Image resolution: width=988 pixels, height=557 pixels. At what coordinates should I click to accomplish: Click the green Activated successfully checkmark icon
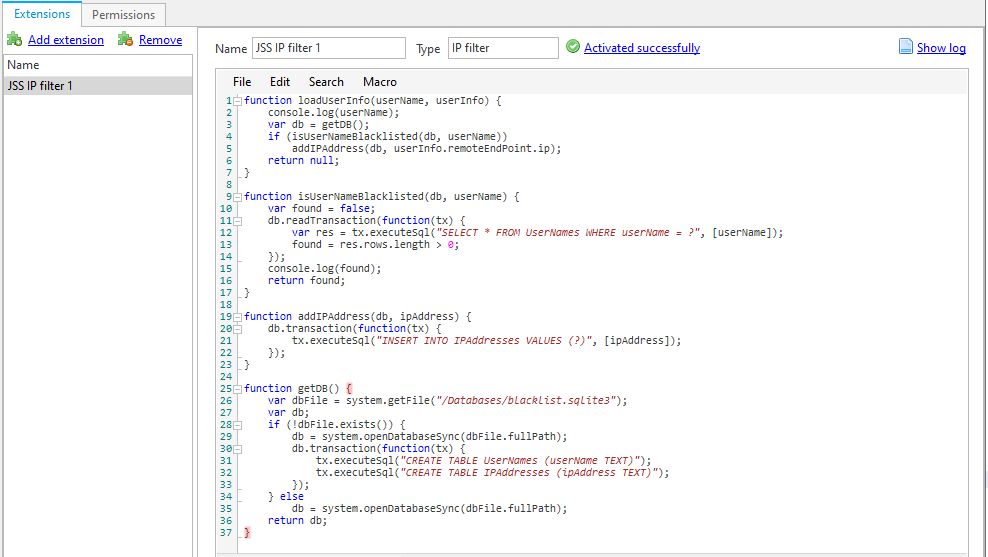573,47
